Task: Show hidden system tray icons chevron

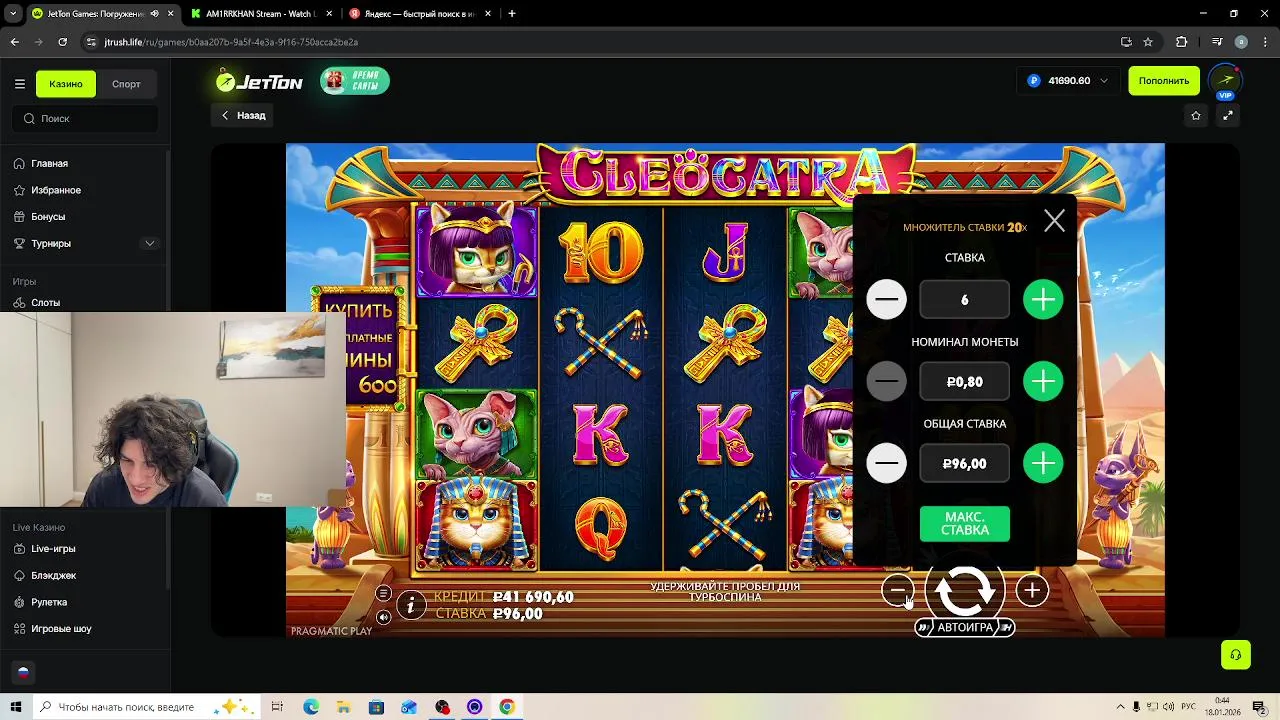Action: (1120, 707)
